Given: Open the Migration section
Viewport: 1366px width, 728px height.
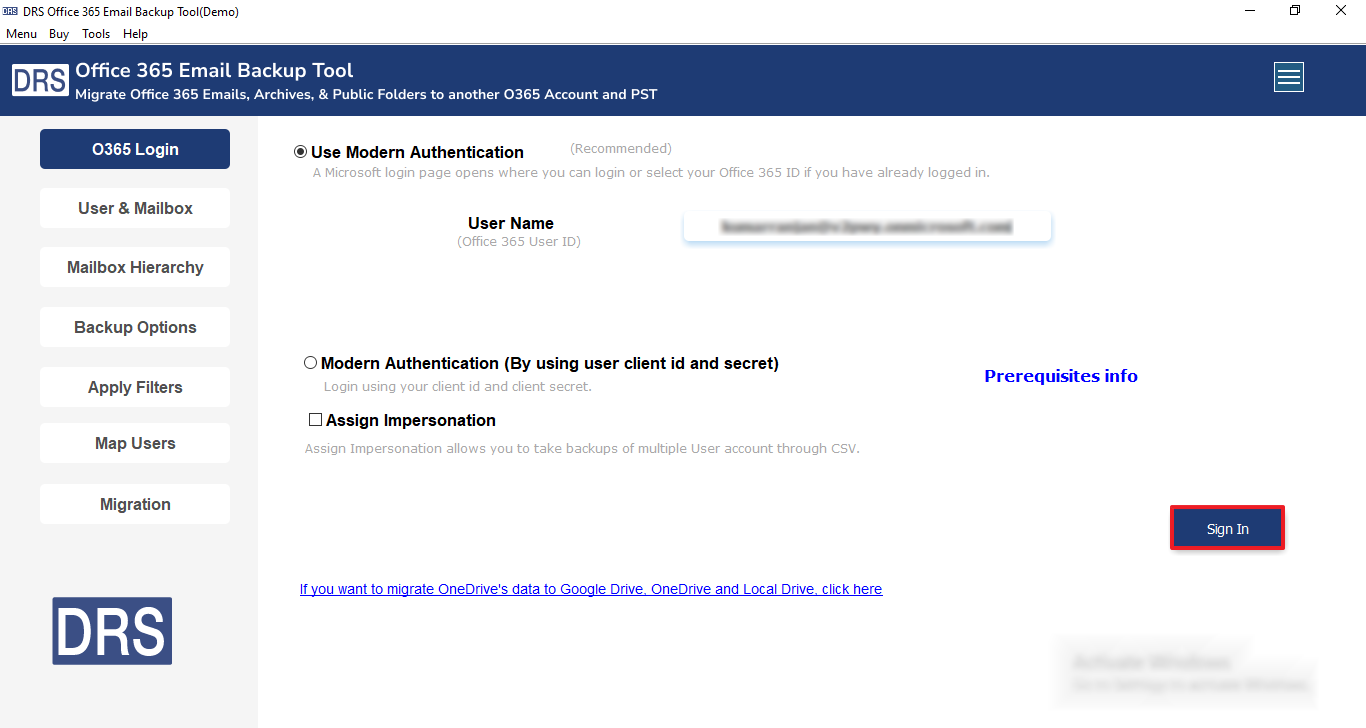Looking at the screenshot, I should pyautogui.click(x=134, y=503).
